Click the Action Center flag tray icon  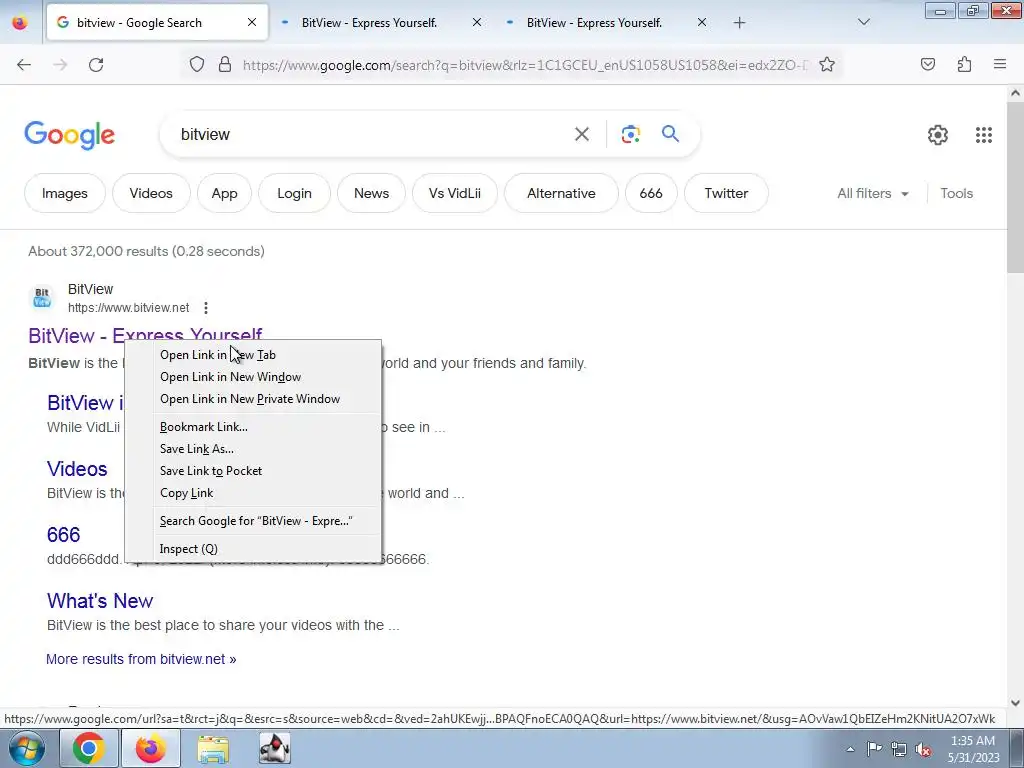[x=874, y=749]
